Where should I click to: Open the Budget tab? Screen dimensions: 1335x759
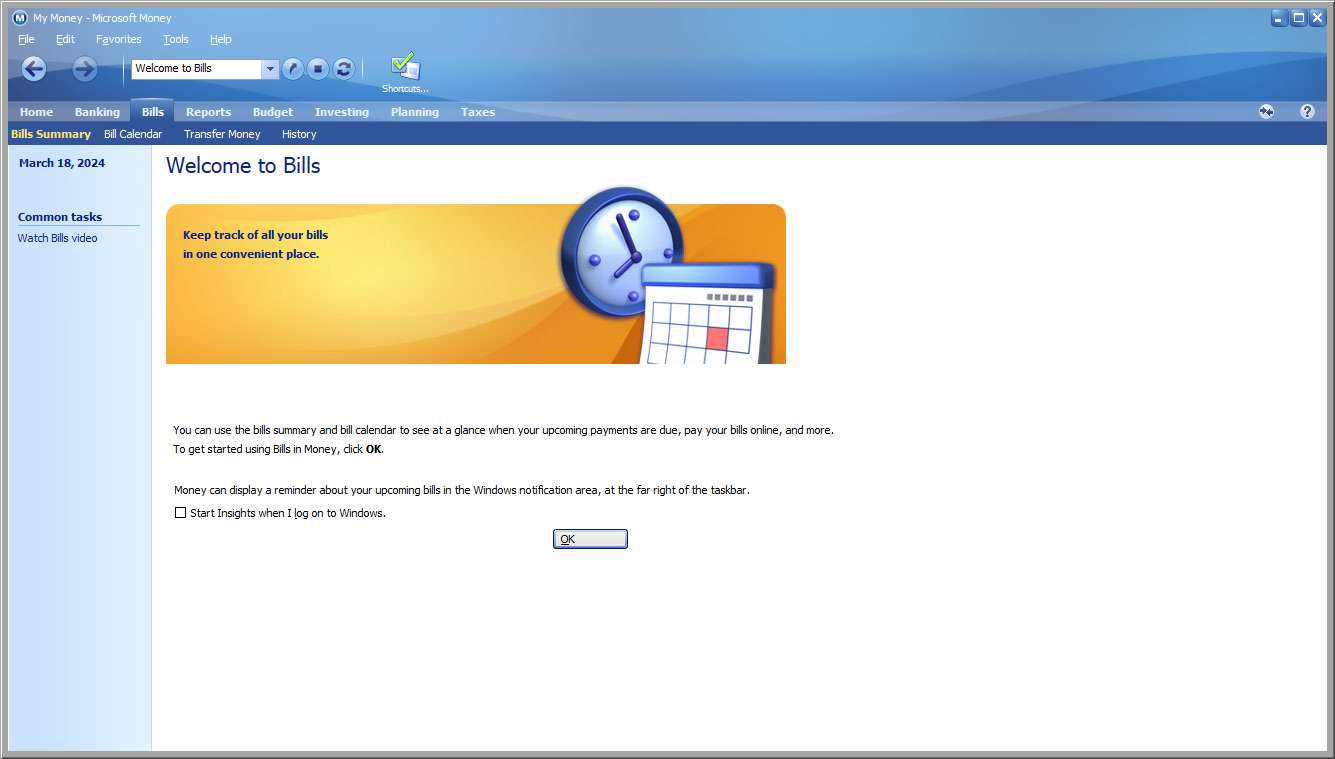(273, 112)
